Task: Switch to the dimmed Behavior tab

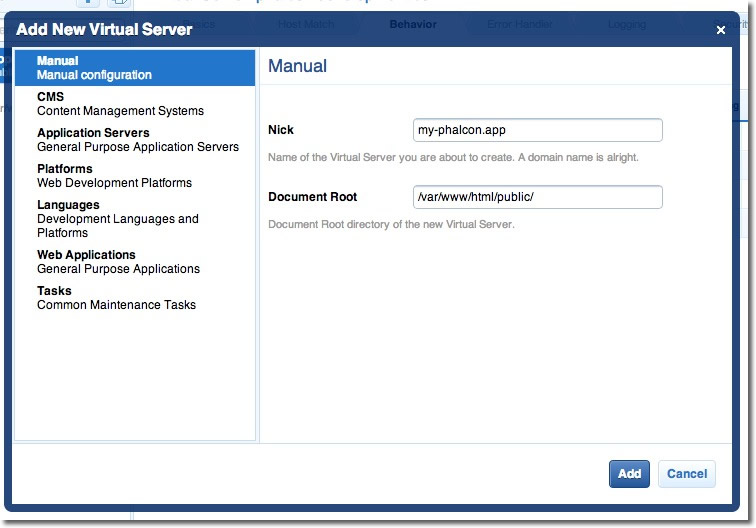Action: (413, 24)
